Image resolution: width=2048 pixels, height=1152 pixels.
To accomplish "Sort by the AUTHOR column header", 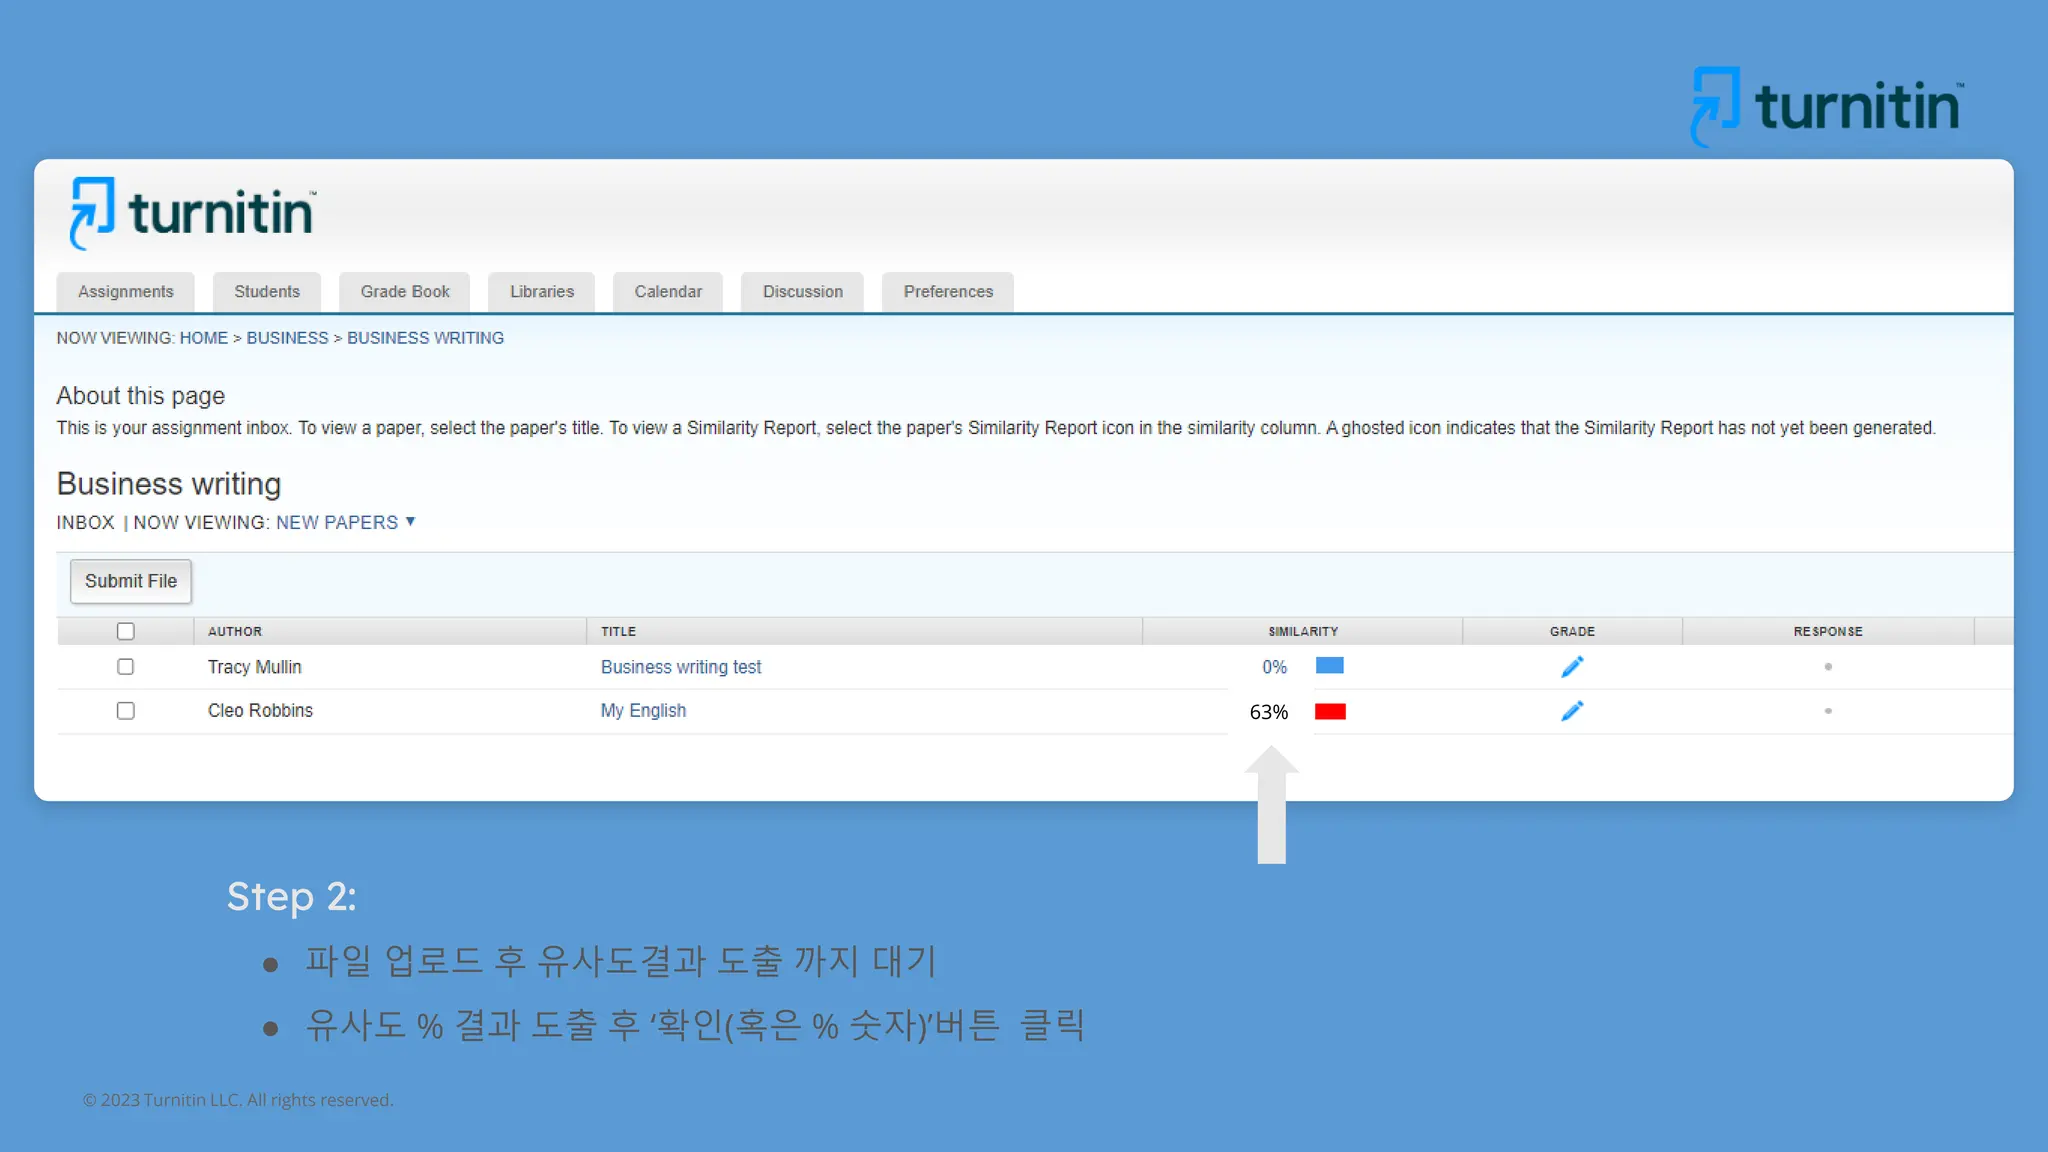I will pyautogui.click(x=235, y=631).
